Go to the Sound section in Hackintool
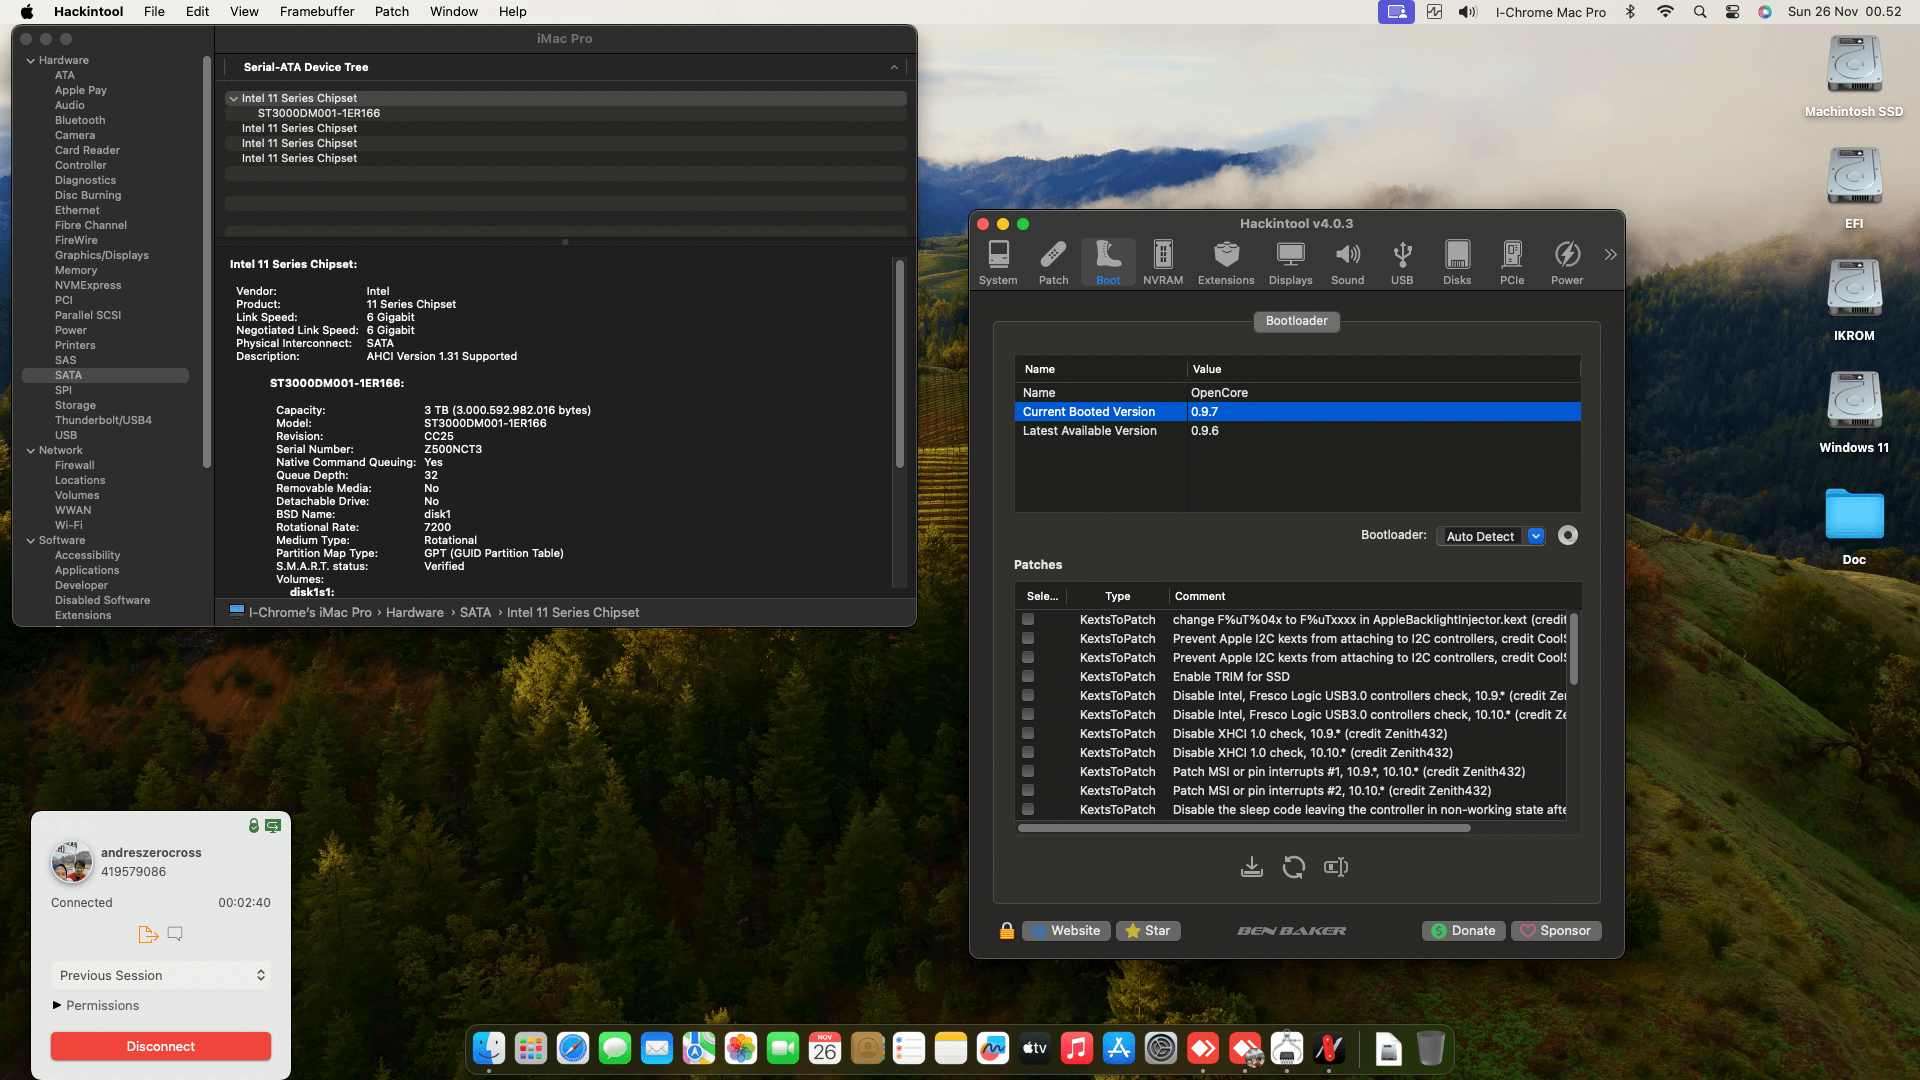 click(x=1348, y=263)
